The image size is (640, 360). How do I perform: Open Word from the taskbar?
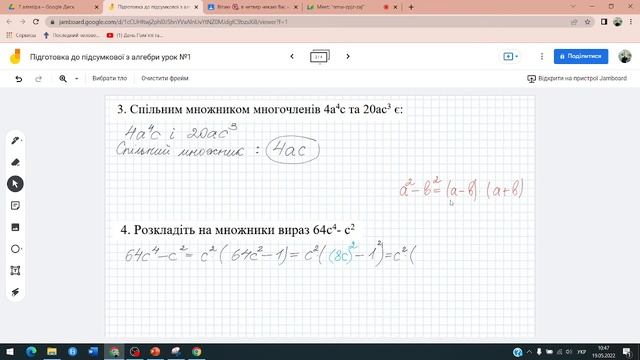(x=93, y=351)
